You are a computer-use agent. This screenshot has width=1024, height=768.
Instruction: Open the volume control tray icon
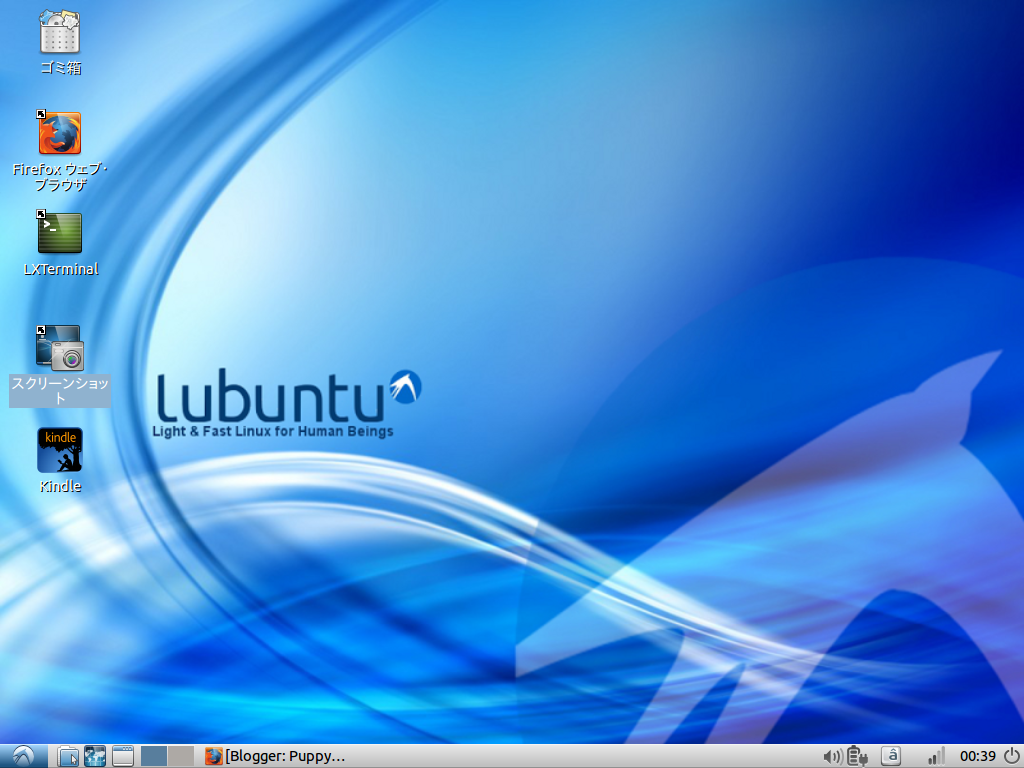pyautogui.click(x=833, y=756)
